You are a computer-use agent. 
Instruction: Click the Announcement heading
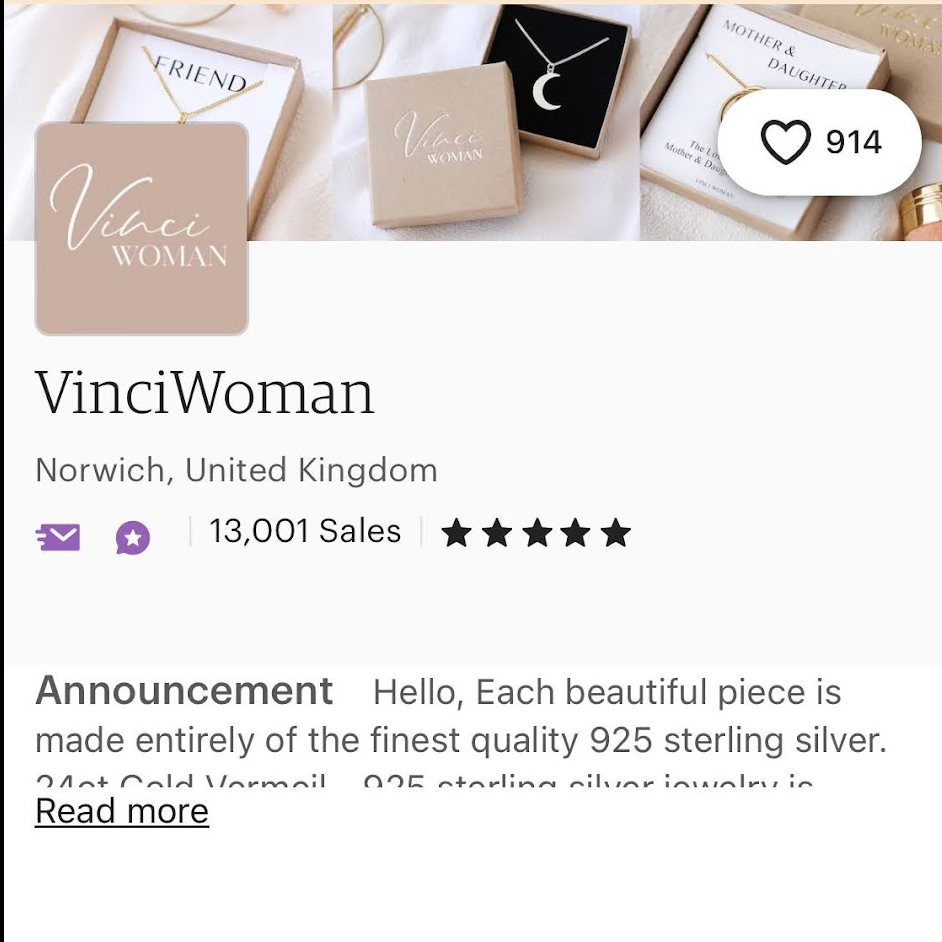click(x=184, y=691)
